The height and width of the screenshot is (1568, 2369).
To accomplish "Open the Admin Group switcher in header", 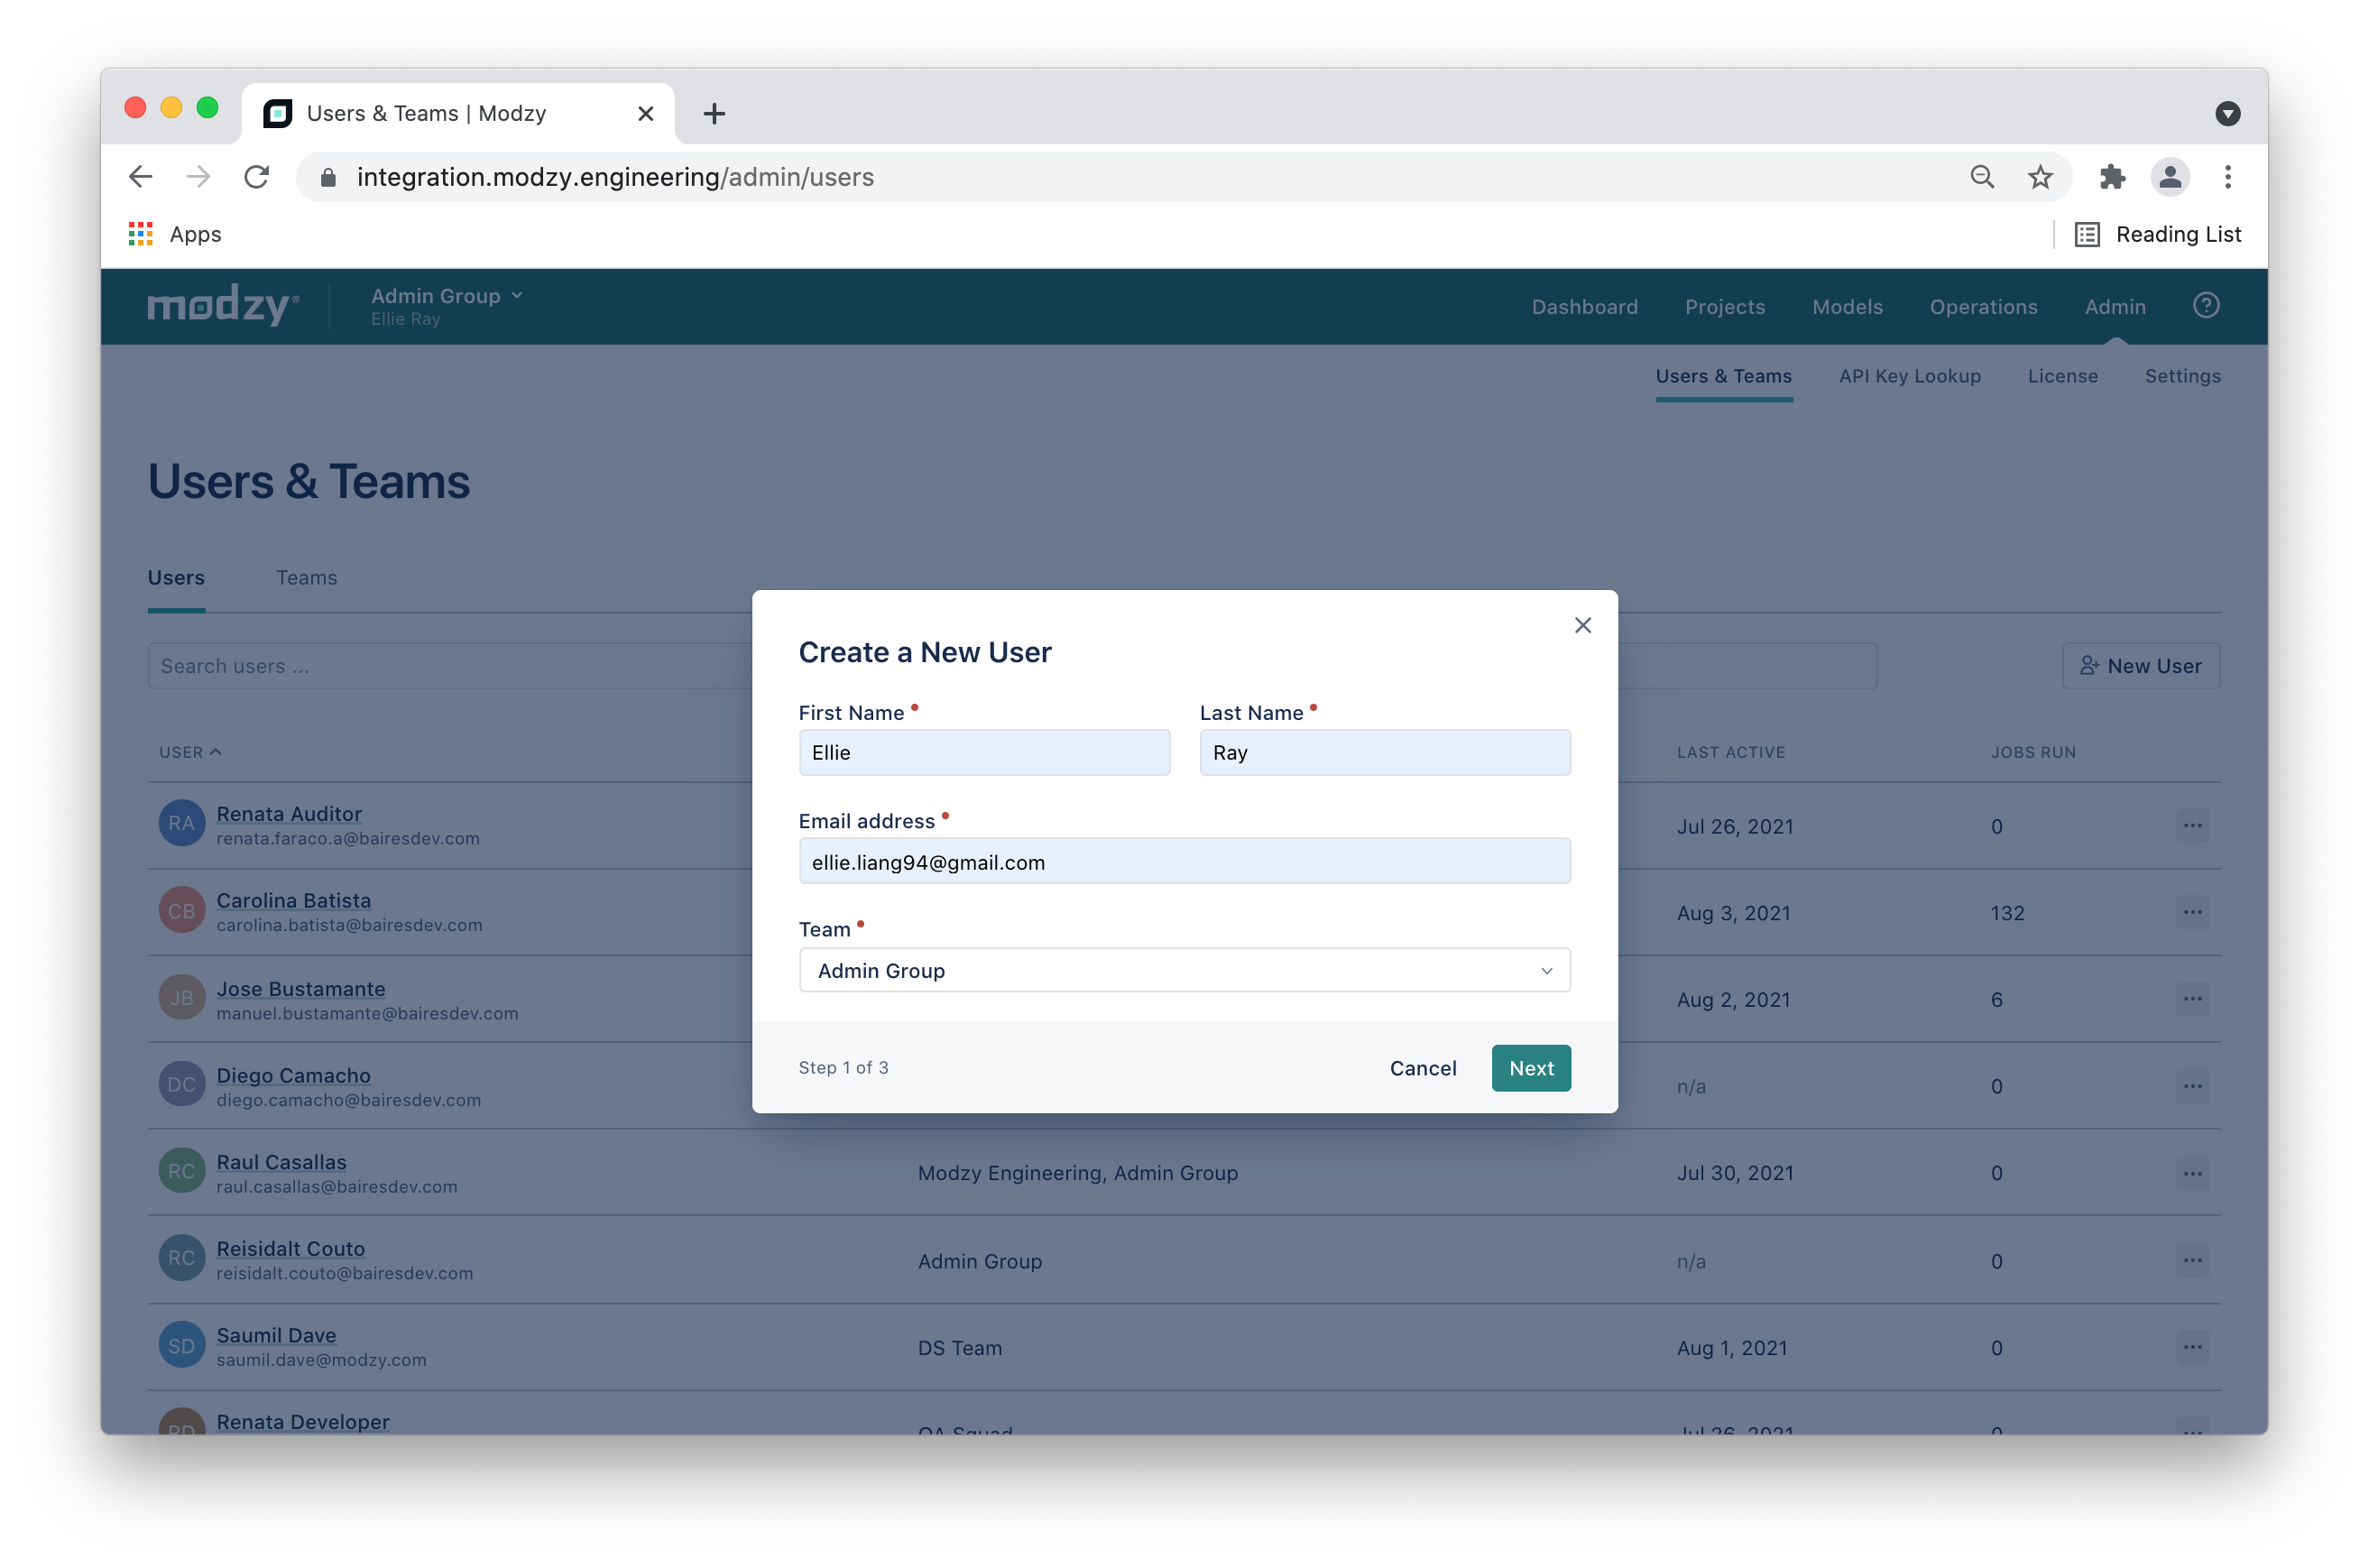I will pyautogui.click(x=446, y=296).
